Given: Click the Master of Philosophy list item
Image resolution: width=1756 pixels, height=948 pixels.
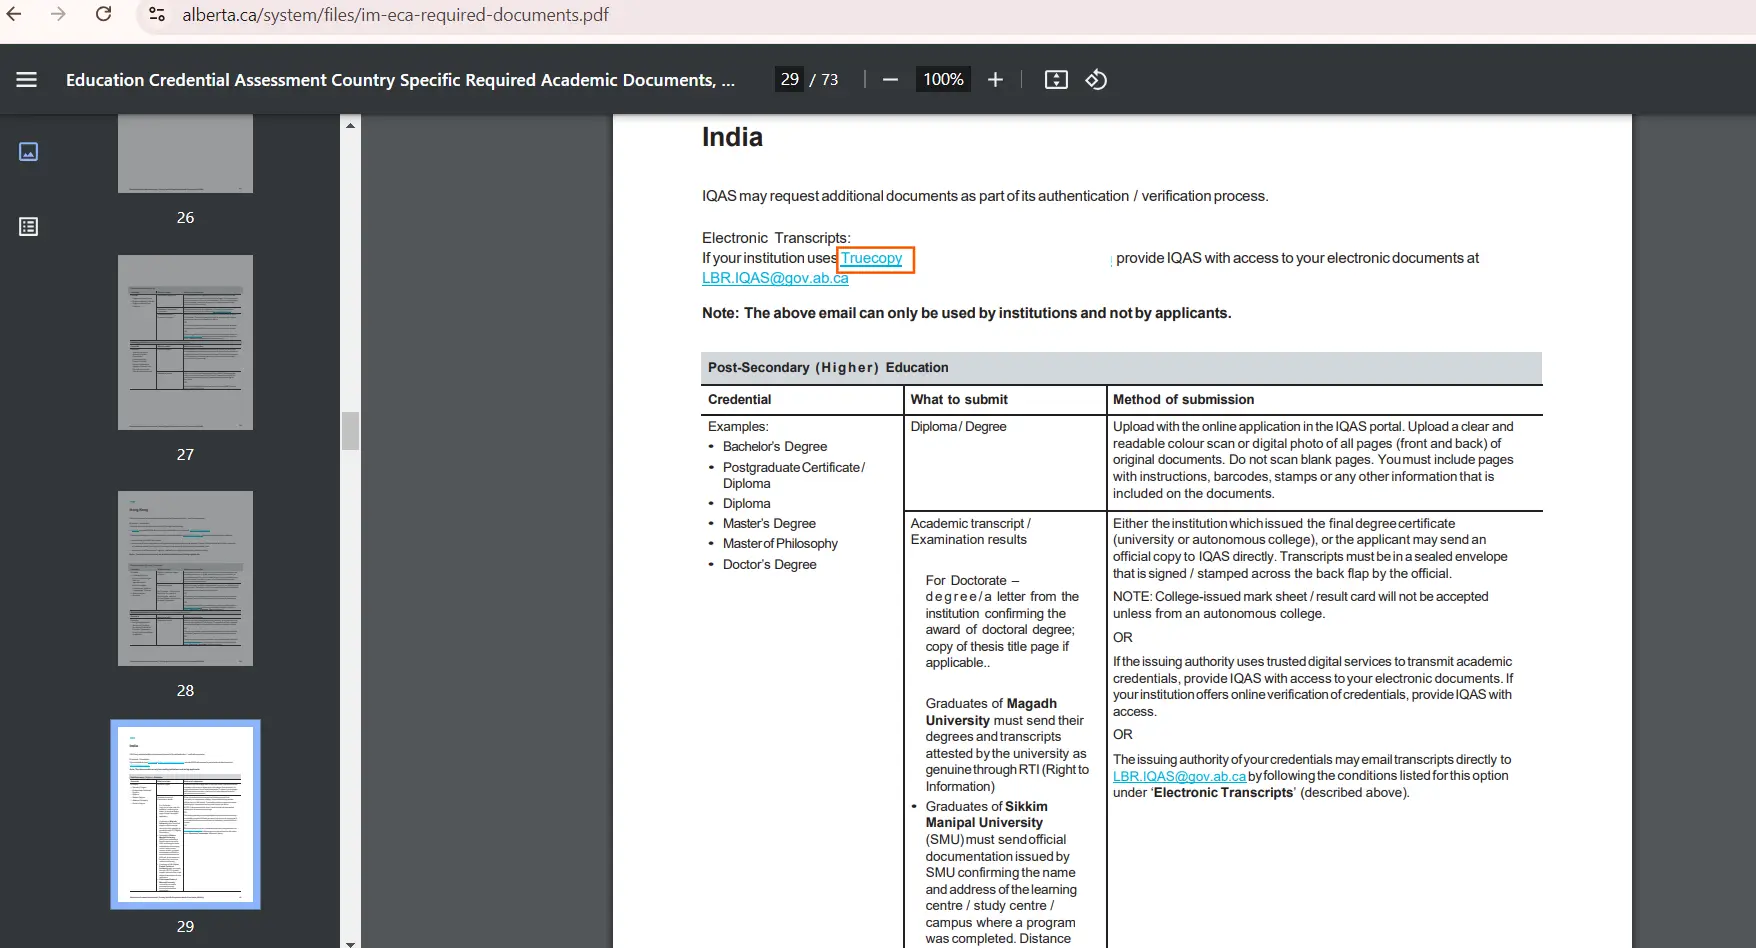Looking at the screenshot, I should 780,543.
